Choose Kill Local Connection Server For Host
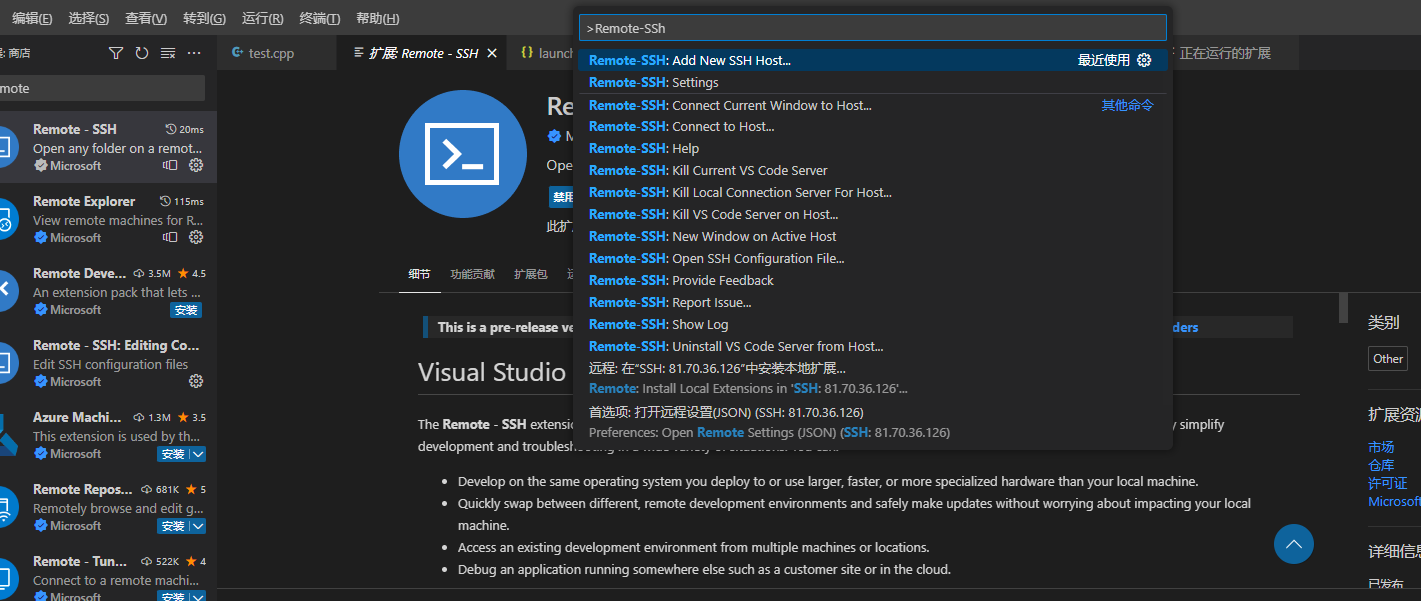Viewport: 1421px width, 601px height. [872, 192]
